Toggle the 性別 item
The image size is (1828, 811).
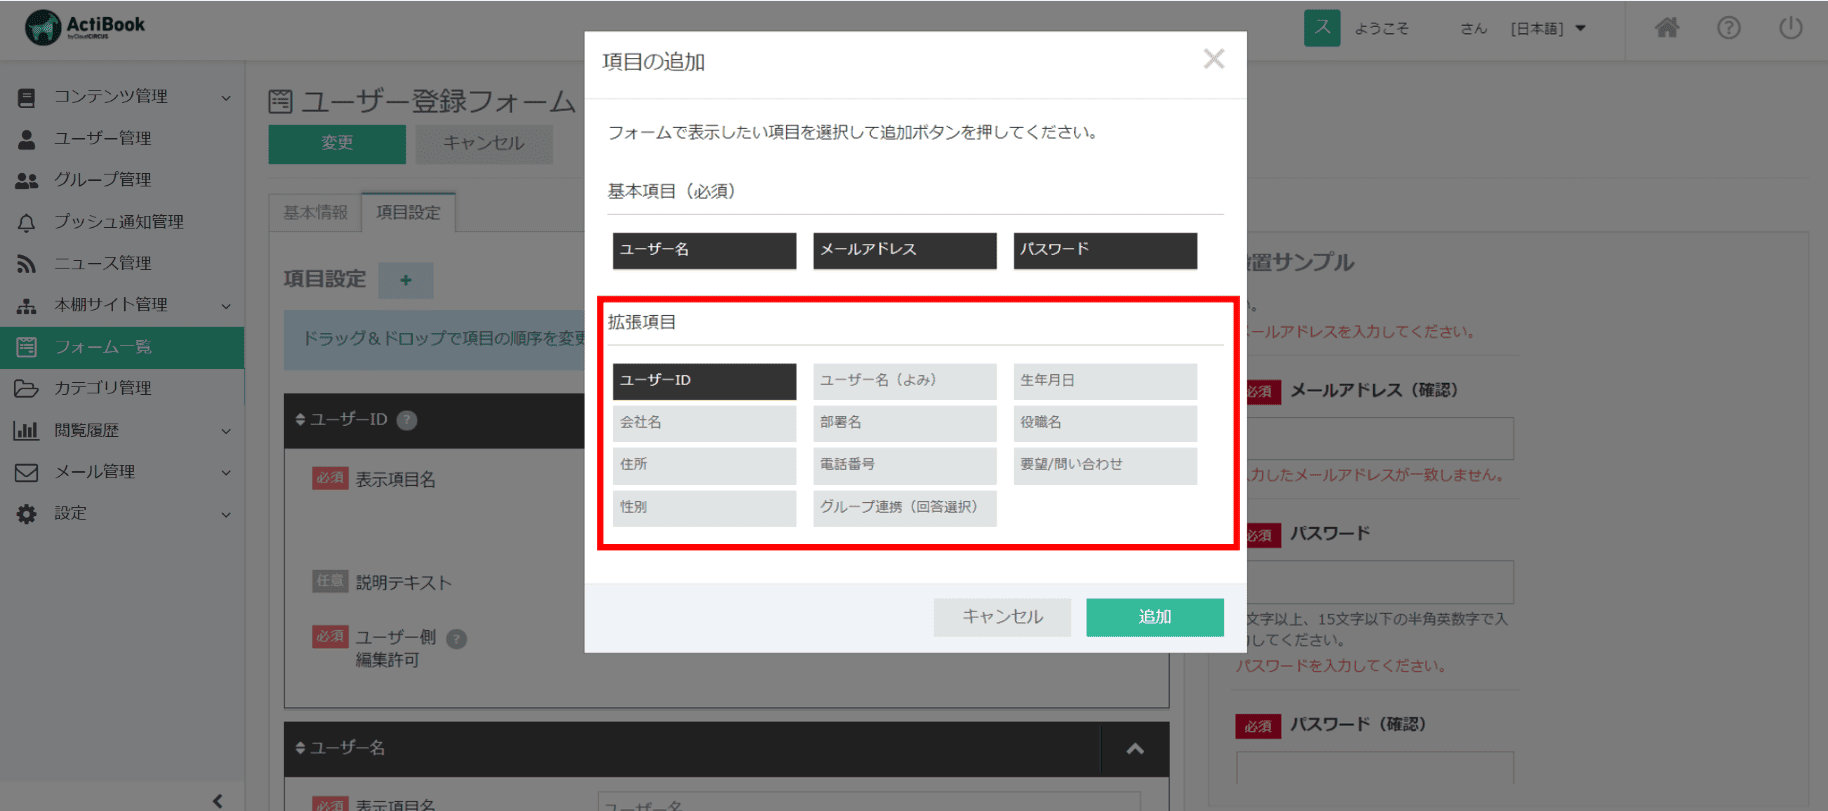point(704,508)
